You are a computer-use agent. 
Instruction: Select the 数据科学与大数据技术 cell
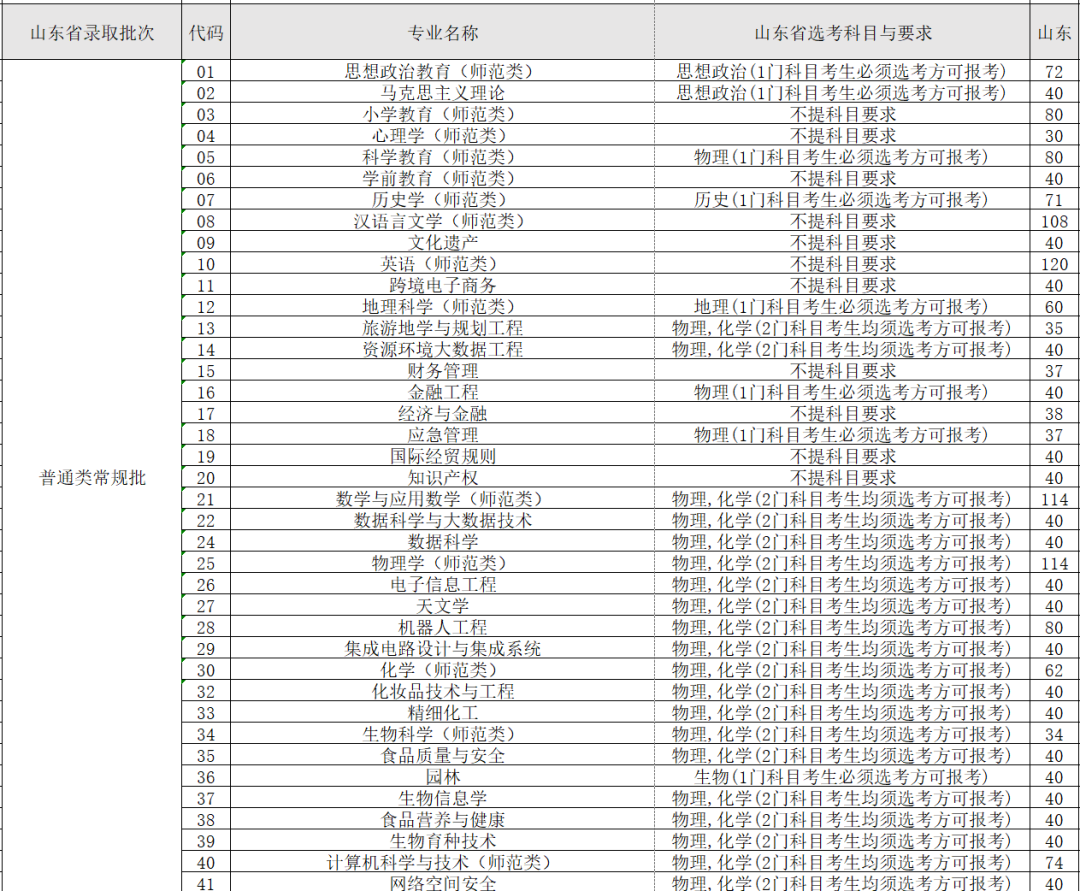tap(442, 519)
